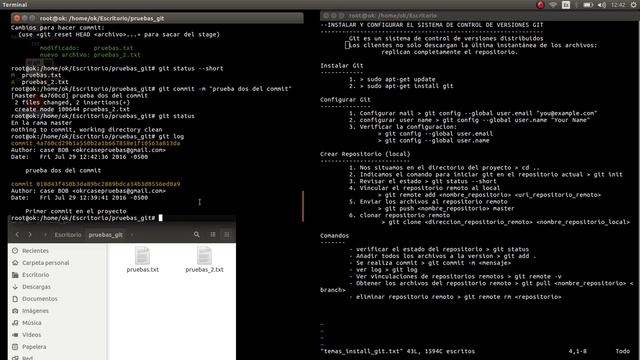Screen dimensions: 640x360
Task: Click the pruebas_git terminal title bar
Action: pos(157,18)
